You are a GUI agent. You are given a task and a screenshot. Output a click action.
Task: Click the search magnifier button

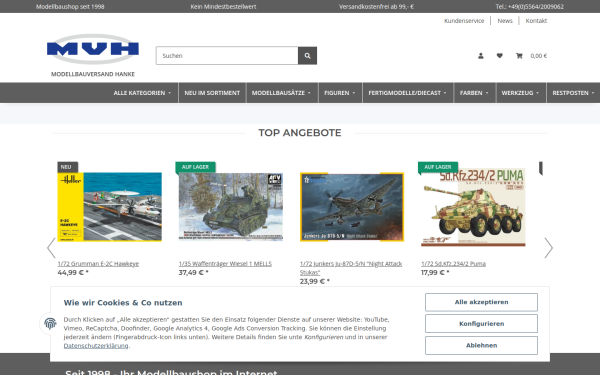coord(307,56)
